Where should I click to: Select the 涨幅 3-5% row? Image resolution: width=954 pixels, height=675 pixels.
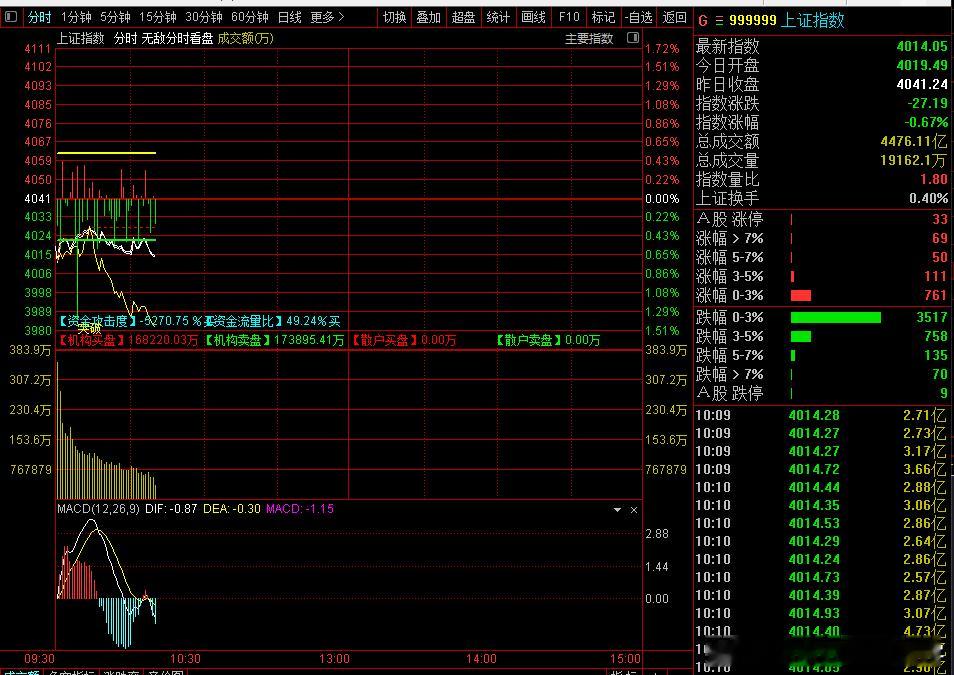pyautogui.click(x=821, y=276)
